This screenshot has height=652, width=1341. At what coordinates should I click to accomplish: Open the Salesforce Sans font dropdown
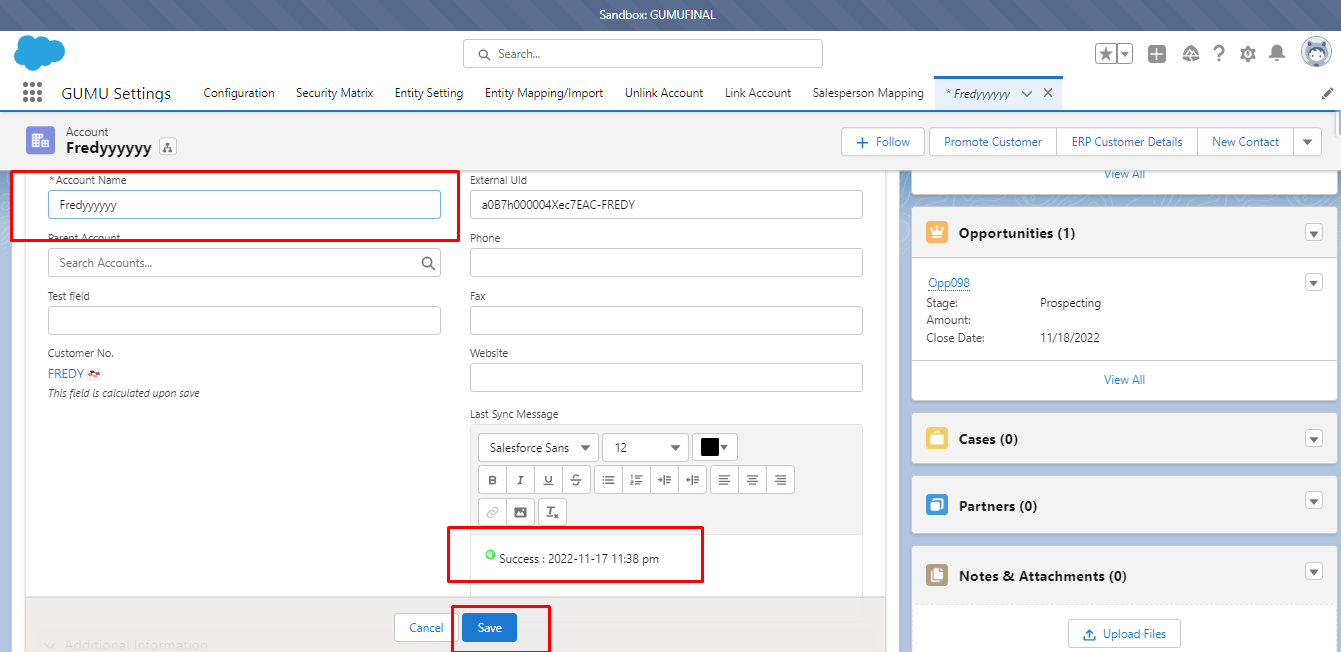[x=538, y=448]
